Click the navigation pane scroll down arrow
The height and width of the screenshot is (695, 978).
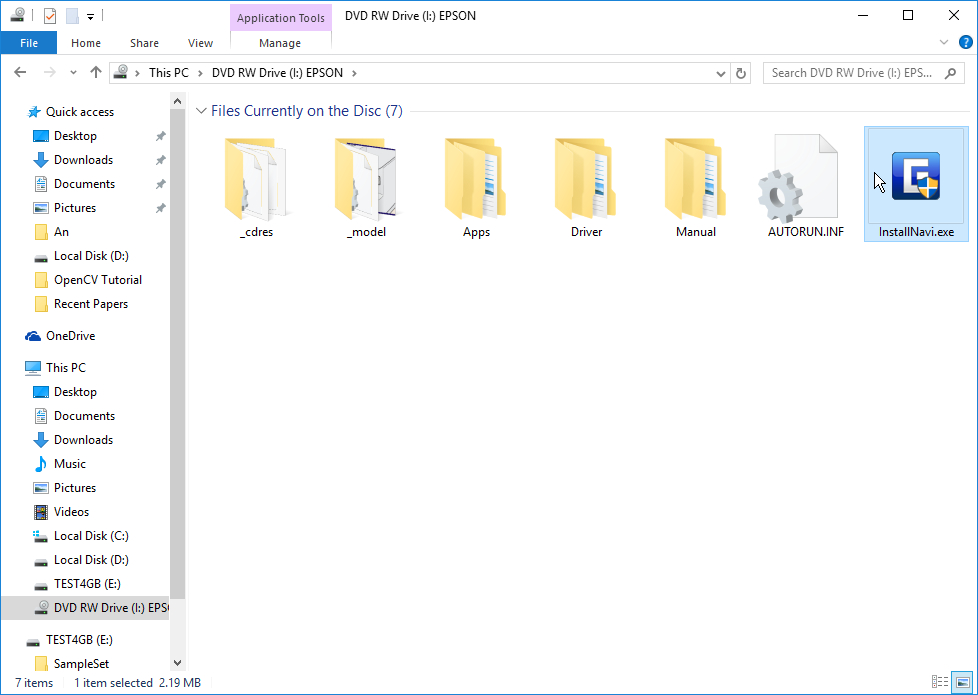click(178, 663)
